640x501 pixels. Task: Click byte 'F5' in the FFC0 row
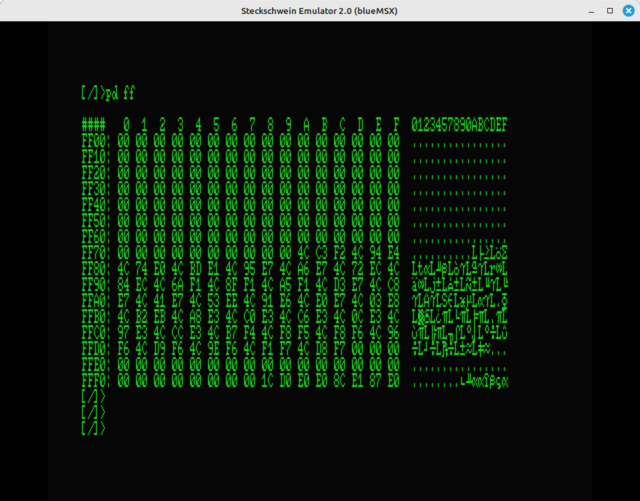(x=303, y=333)
